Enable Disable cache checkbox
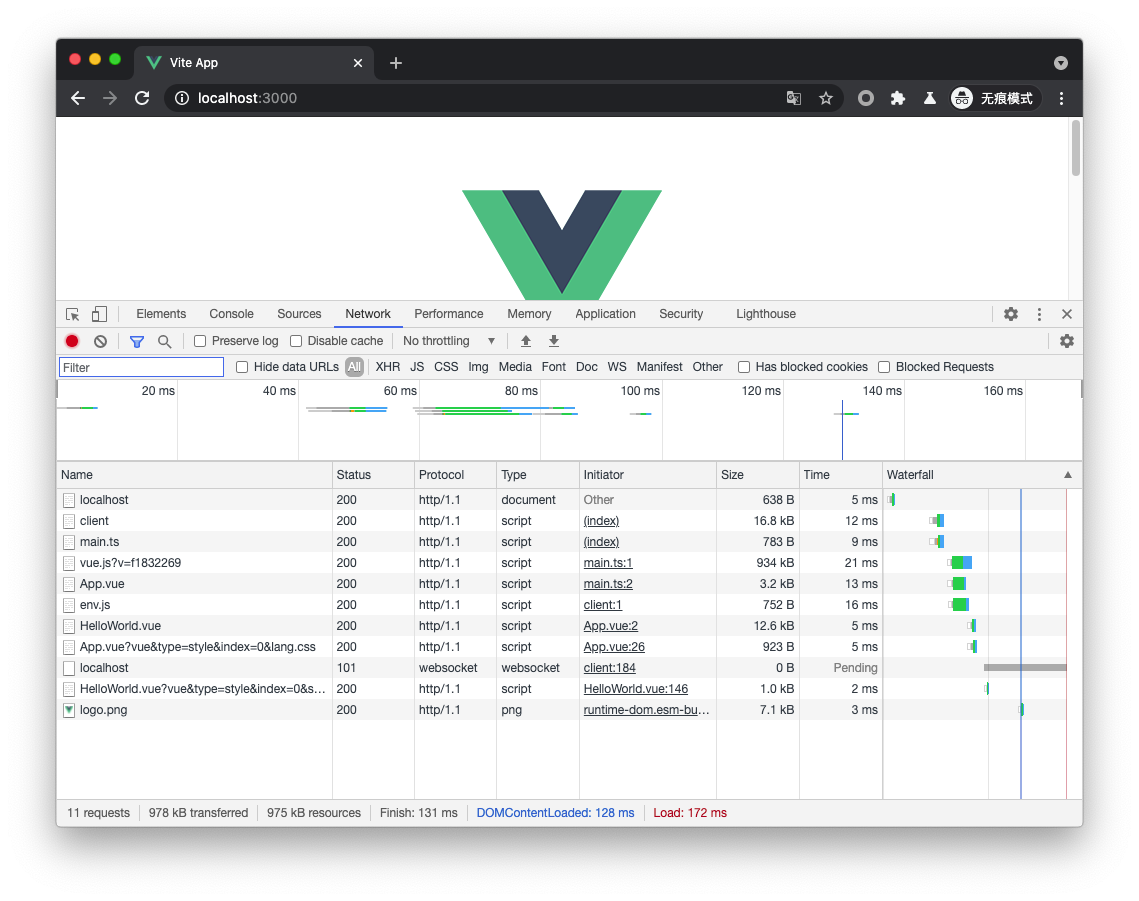Screen dimensions: 1139x901 (296, 341)
